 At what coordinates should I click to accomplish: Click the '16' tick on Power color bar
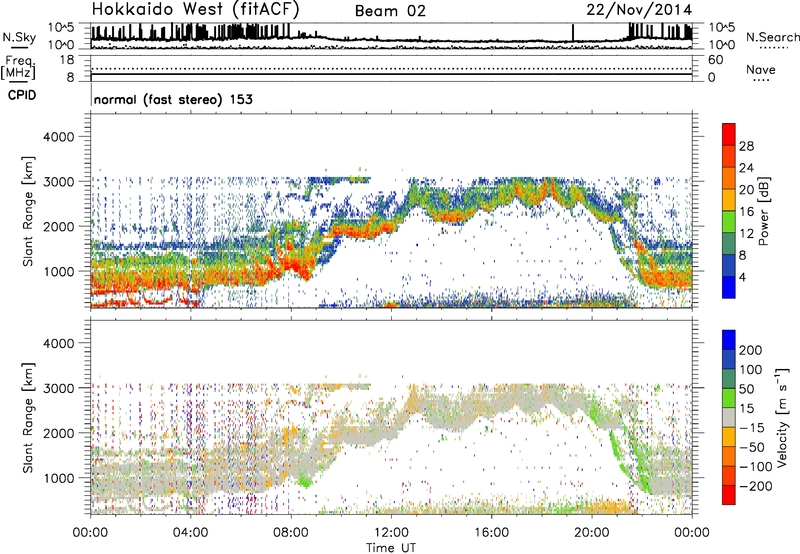point(746,212)
